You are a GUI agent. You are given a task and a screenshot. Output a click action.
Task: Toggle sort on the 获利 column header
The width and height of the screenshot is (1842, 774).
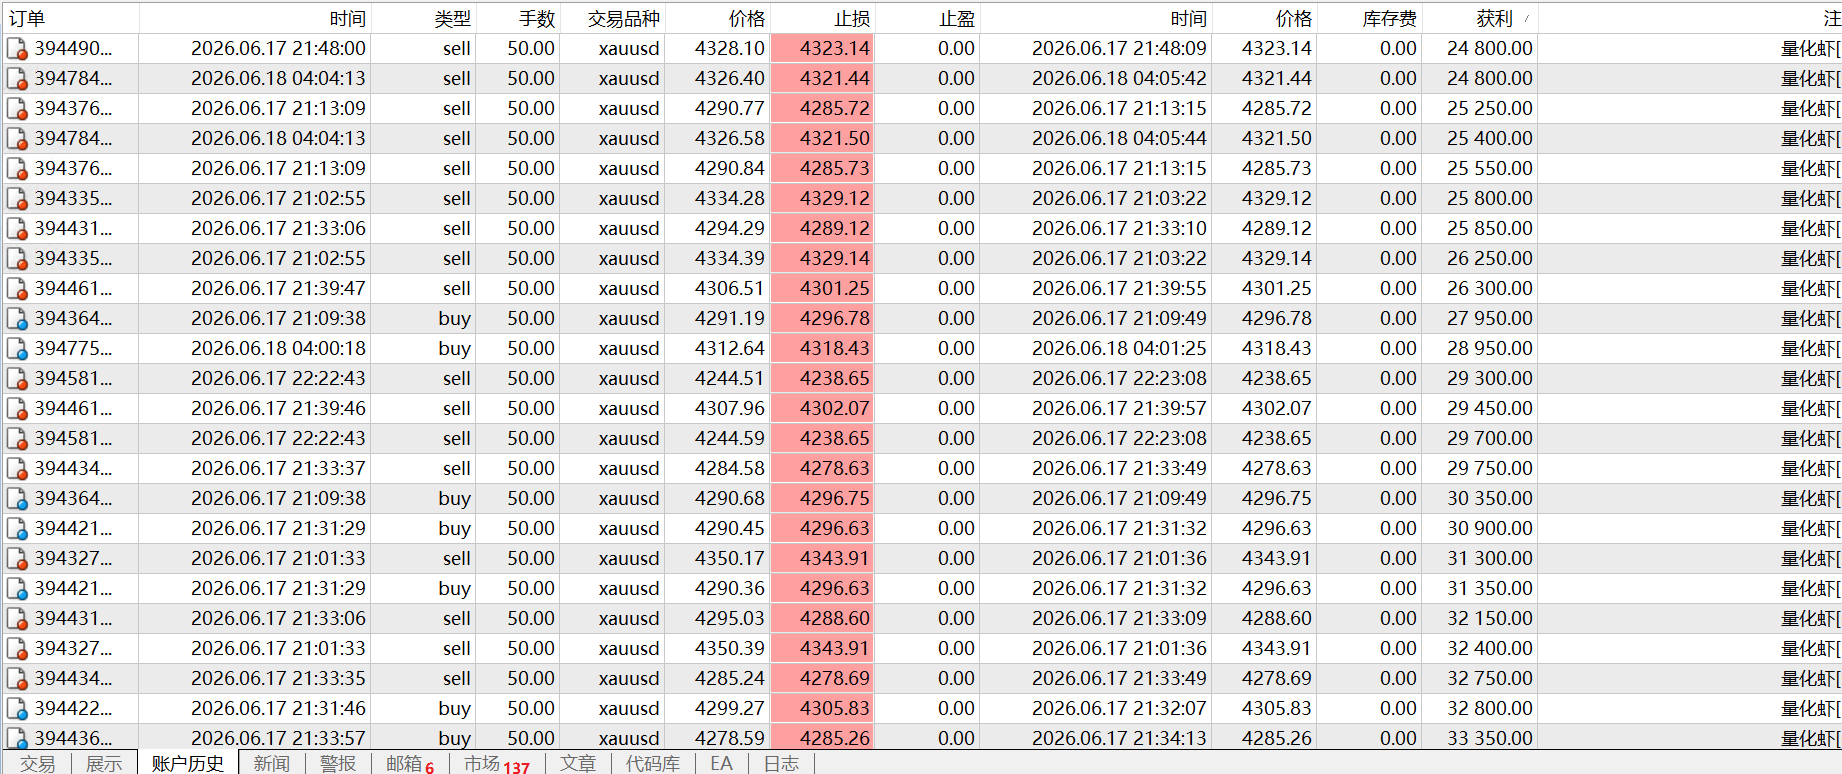click(1480, 18)
